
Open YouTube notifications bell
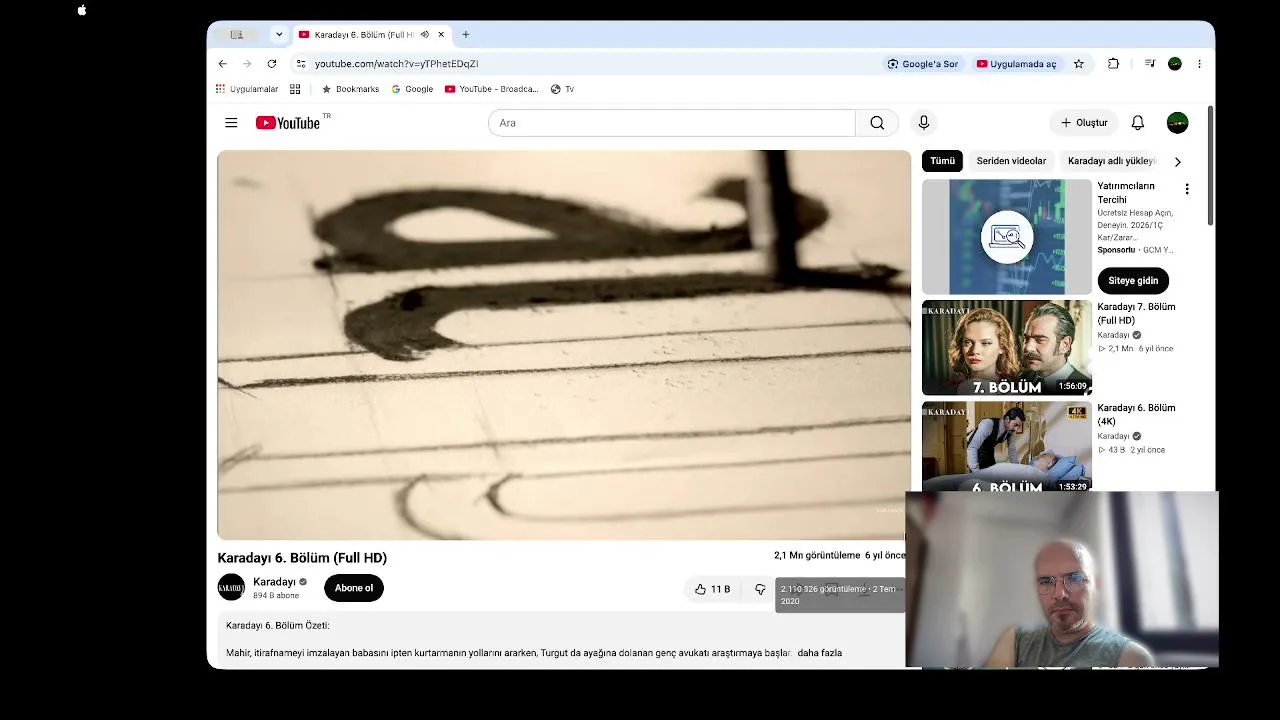pos(1138,123)
